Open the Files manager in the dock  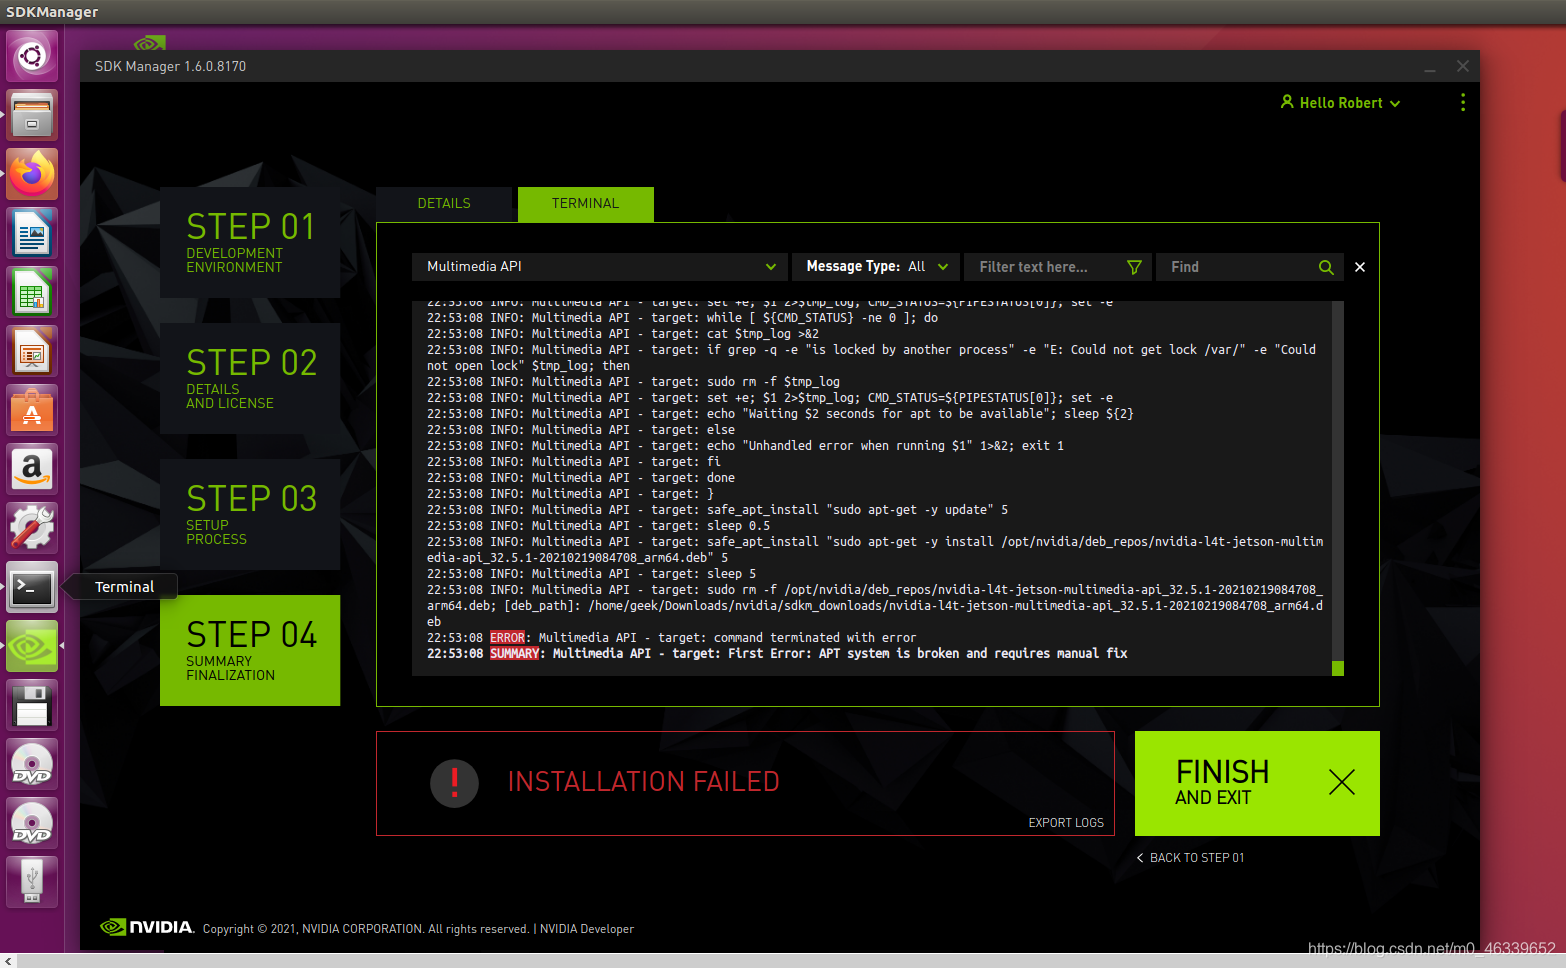tap(32, 115)
